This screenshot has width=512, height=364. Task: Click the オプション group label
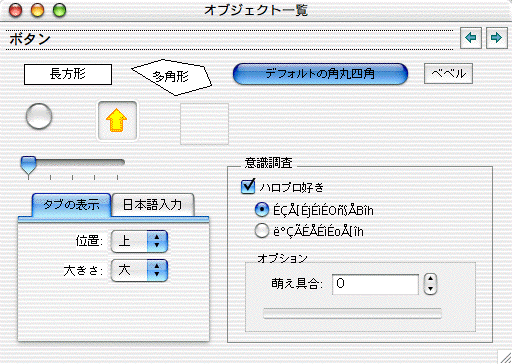[282, 258]
